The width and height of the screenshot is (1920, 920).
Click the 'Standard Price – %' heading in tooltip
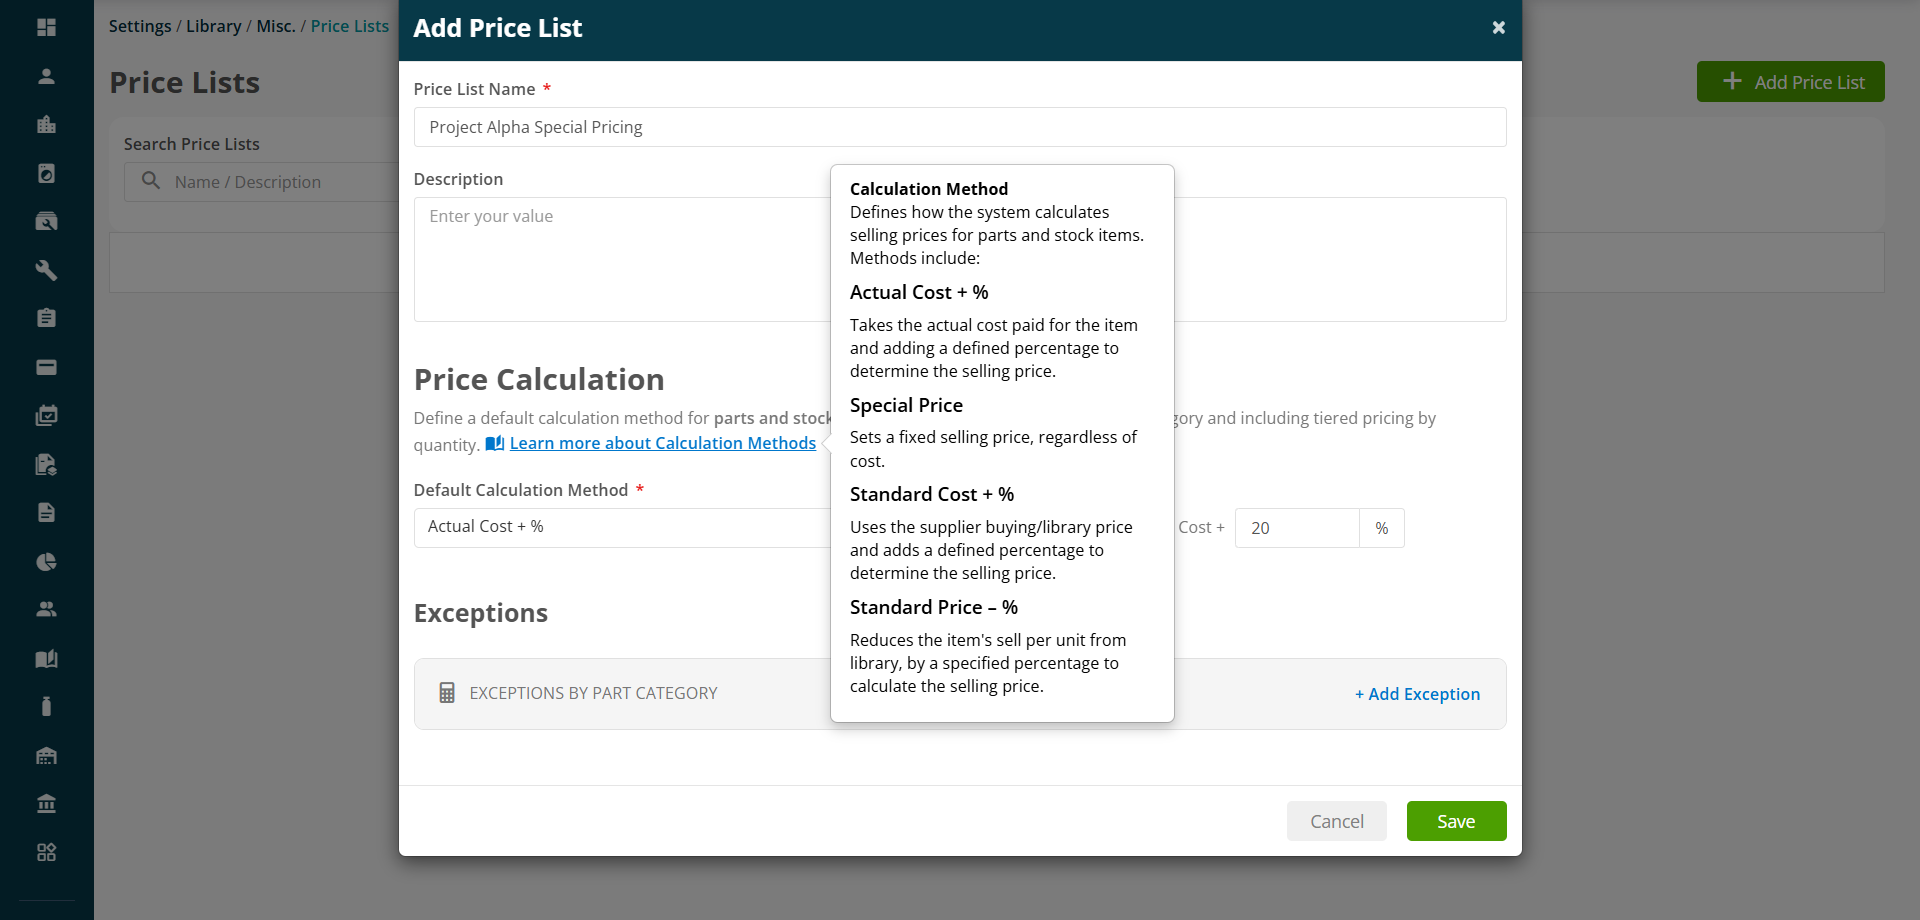click(934, 607)
